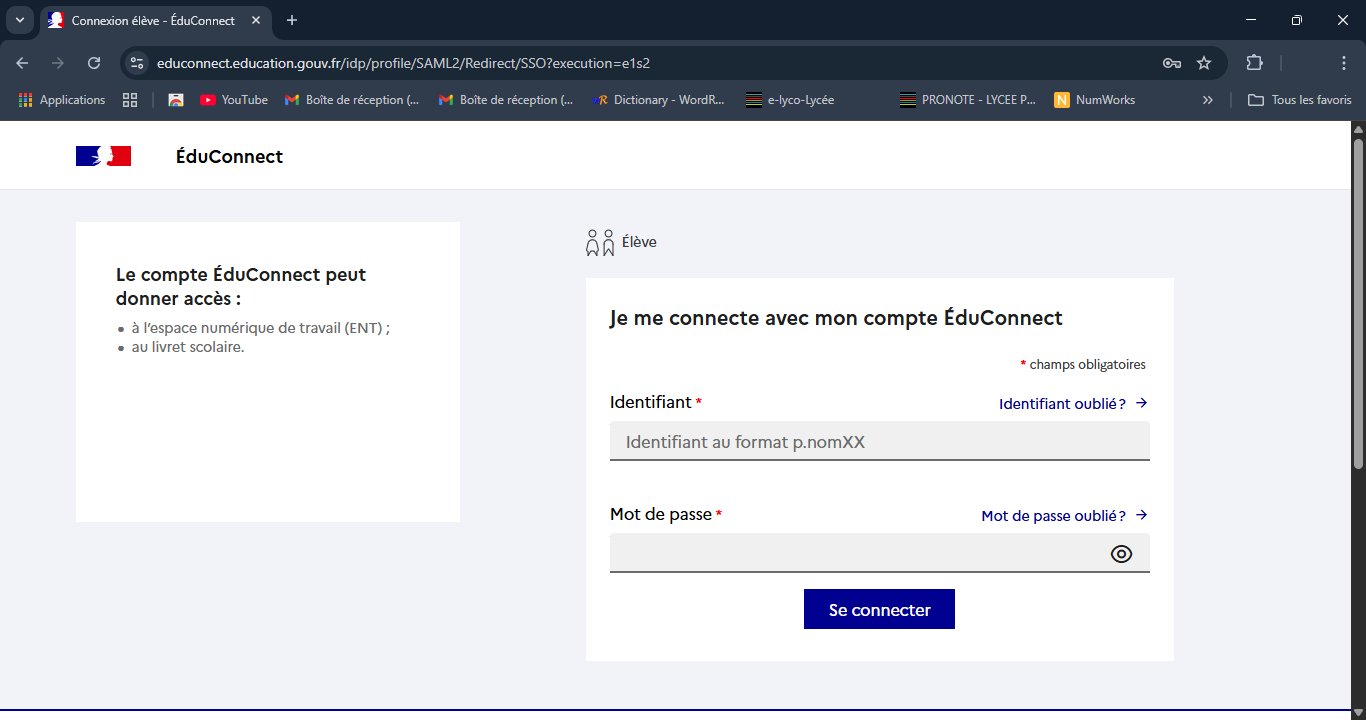Screen dimensions: 1366x720
Task: Go back to previous page
Action: tap(22, 63)
